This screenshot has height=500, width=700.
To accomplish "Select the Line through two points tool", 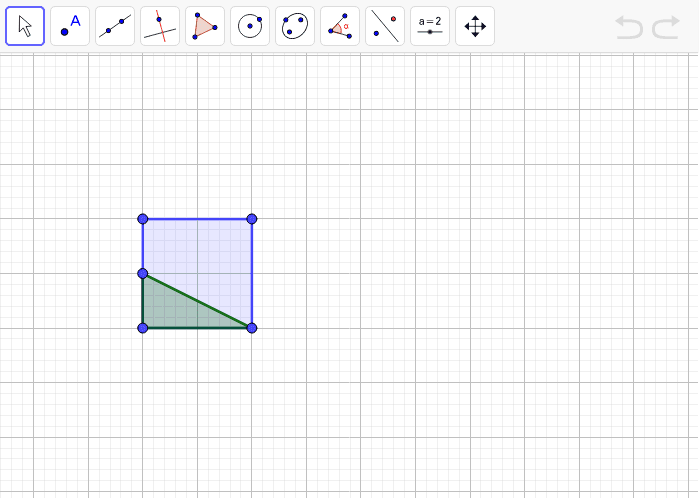I will (x=115, y=26).
